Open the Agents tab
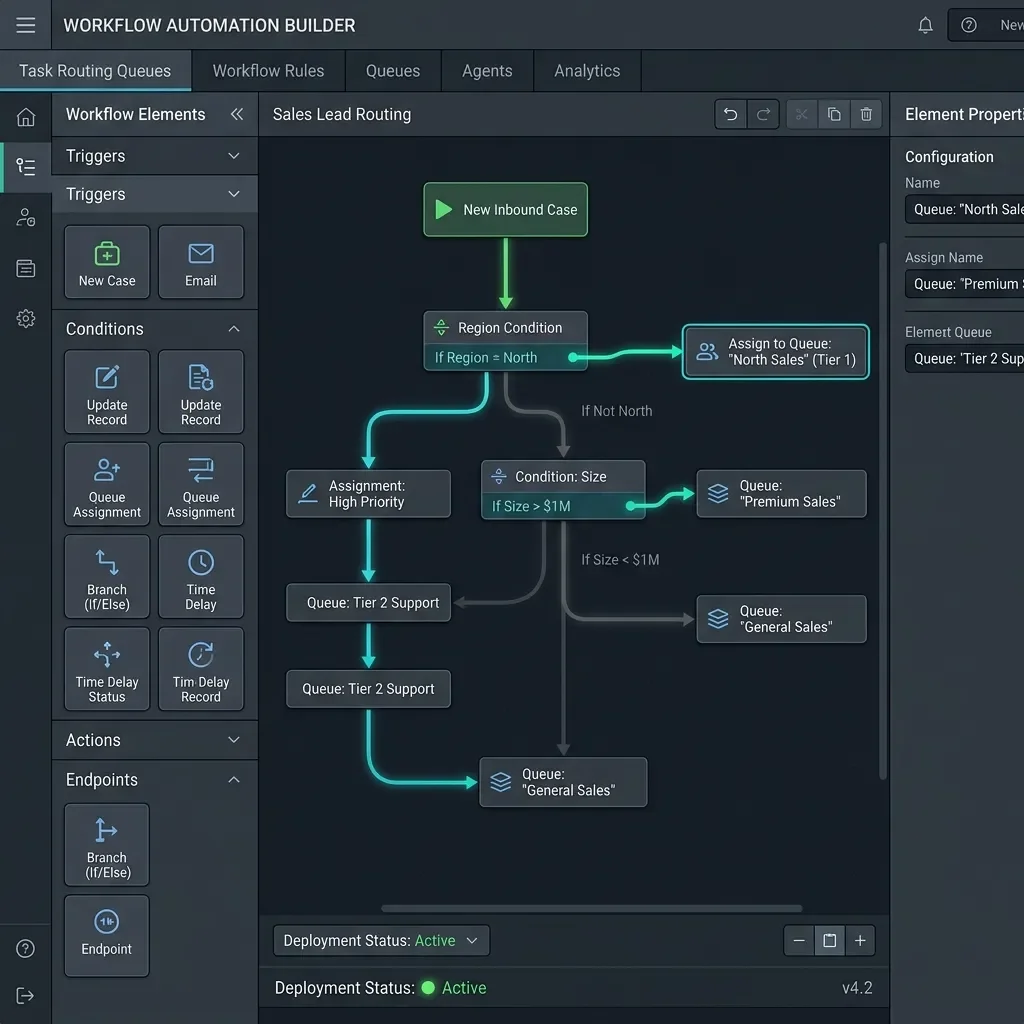Screen dimensions: 1024x1024 [x=487, y=71]
